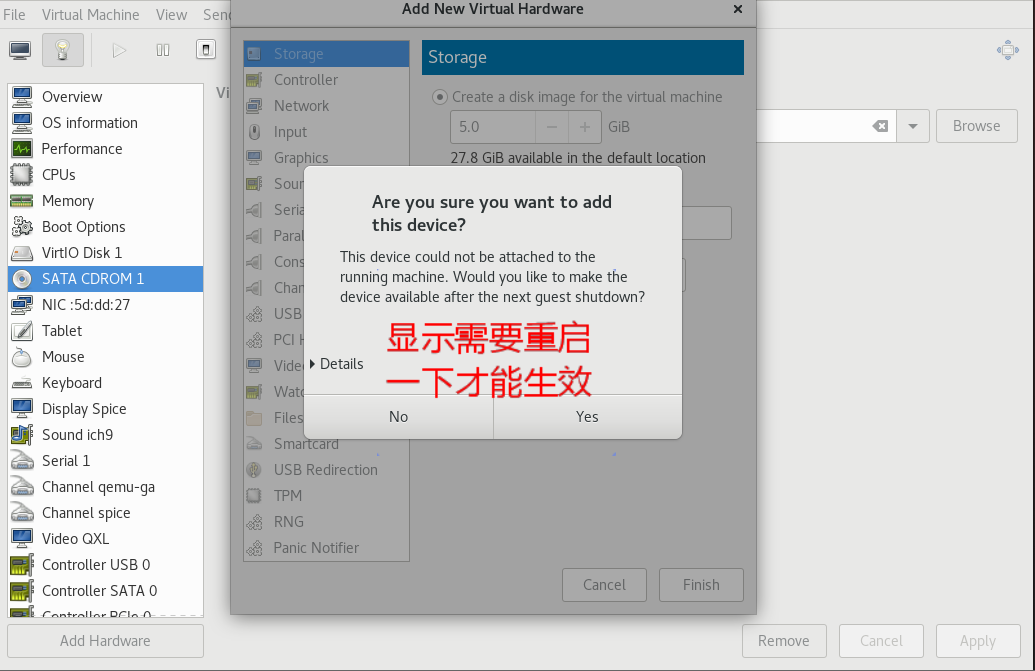This screenshot has width=1035, height=671.
Task: Confirm adding device with Yes
Action: (x=587, y=417)
